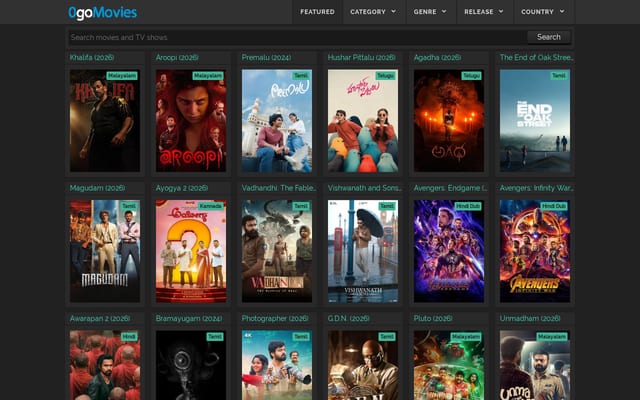Select the Khalifa movie poster

coord(105,120)
